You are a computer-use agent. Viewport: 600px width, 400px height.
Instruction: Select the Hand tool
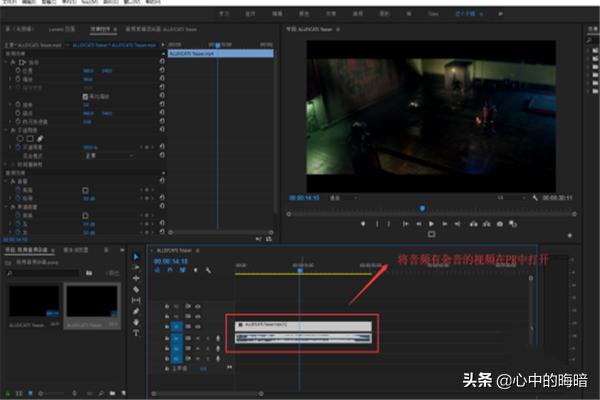click(136, 322)
